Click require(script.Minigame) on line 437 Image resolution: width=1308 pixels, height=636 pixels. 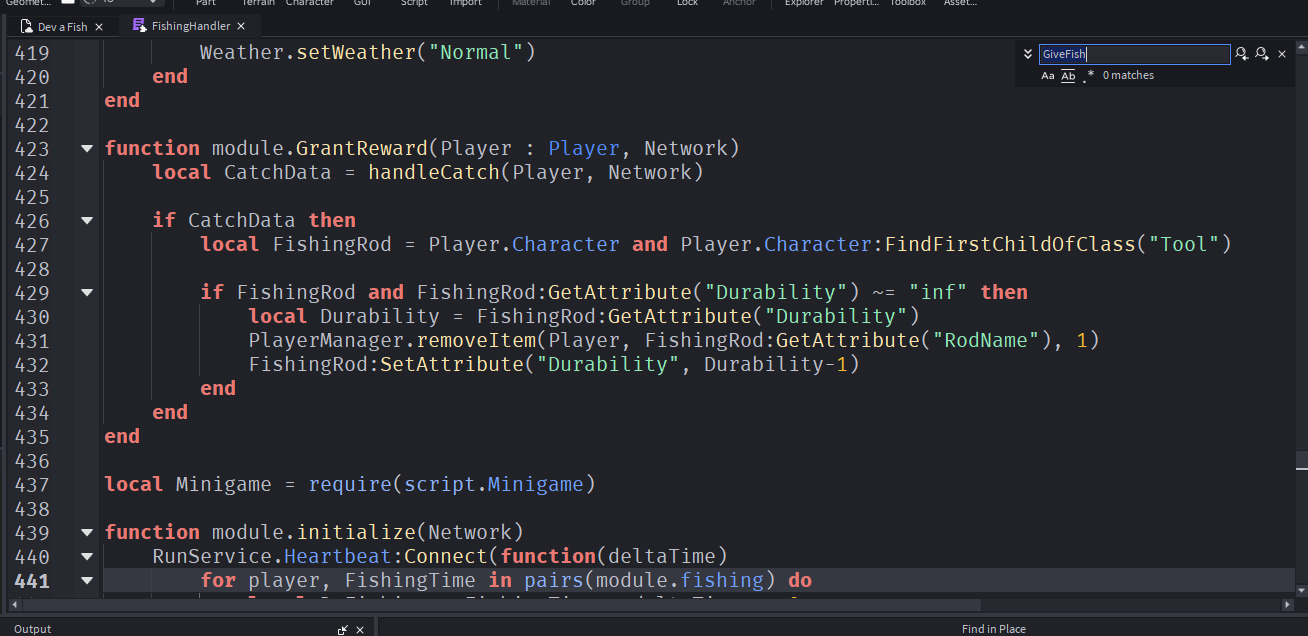452,484
